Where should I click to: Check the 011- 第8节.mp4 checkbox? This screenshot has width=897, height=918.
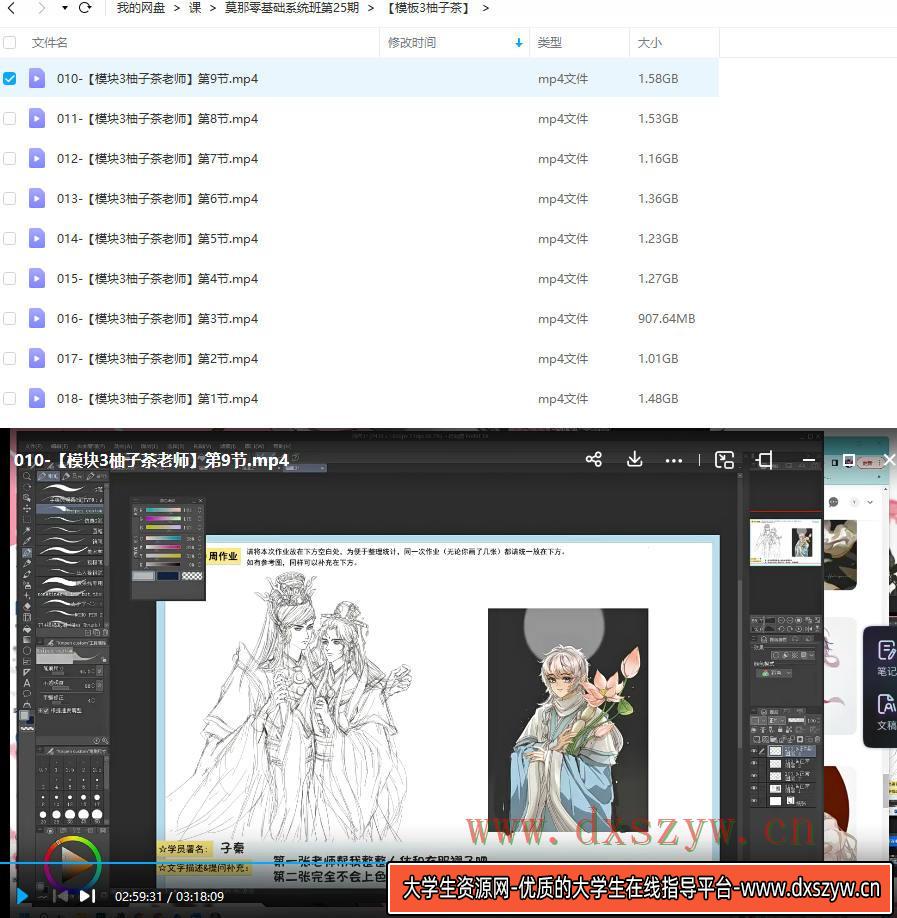(x=9, y=119)
